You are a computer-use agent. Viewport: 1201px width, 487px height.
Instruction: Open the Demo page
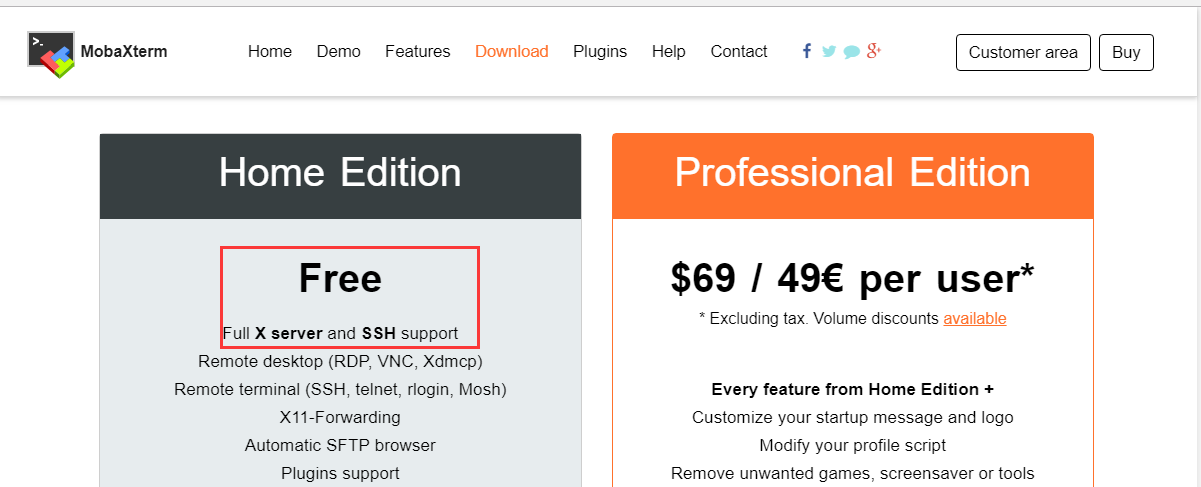click(x=339, y=51)
